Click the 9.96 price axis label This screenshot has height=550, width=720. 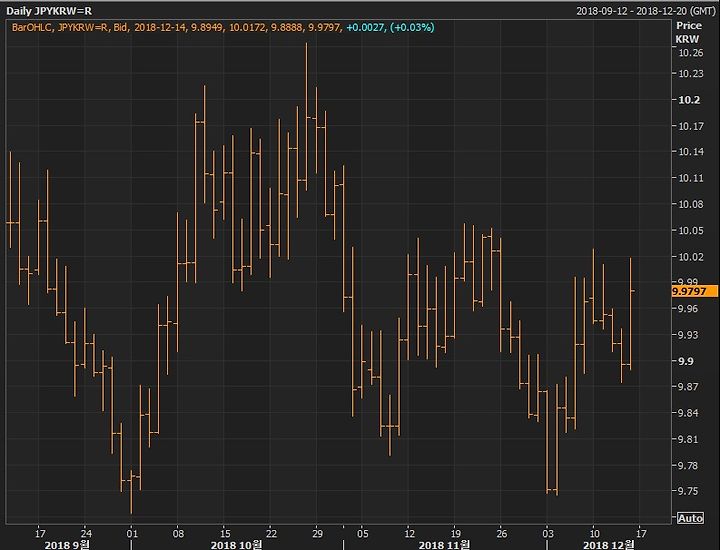tap(688, 308)
